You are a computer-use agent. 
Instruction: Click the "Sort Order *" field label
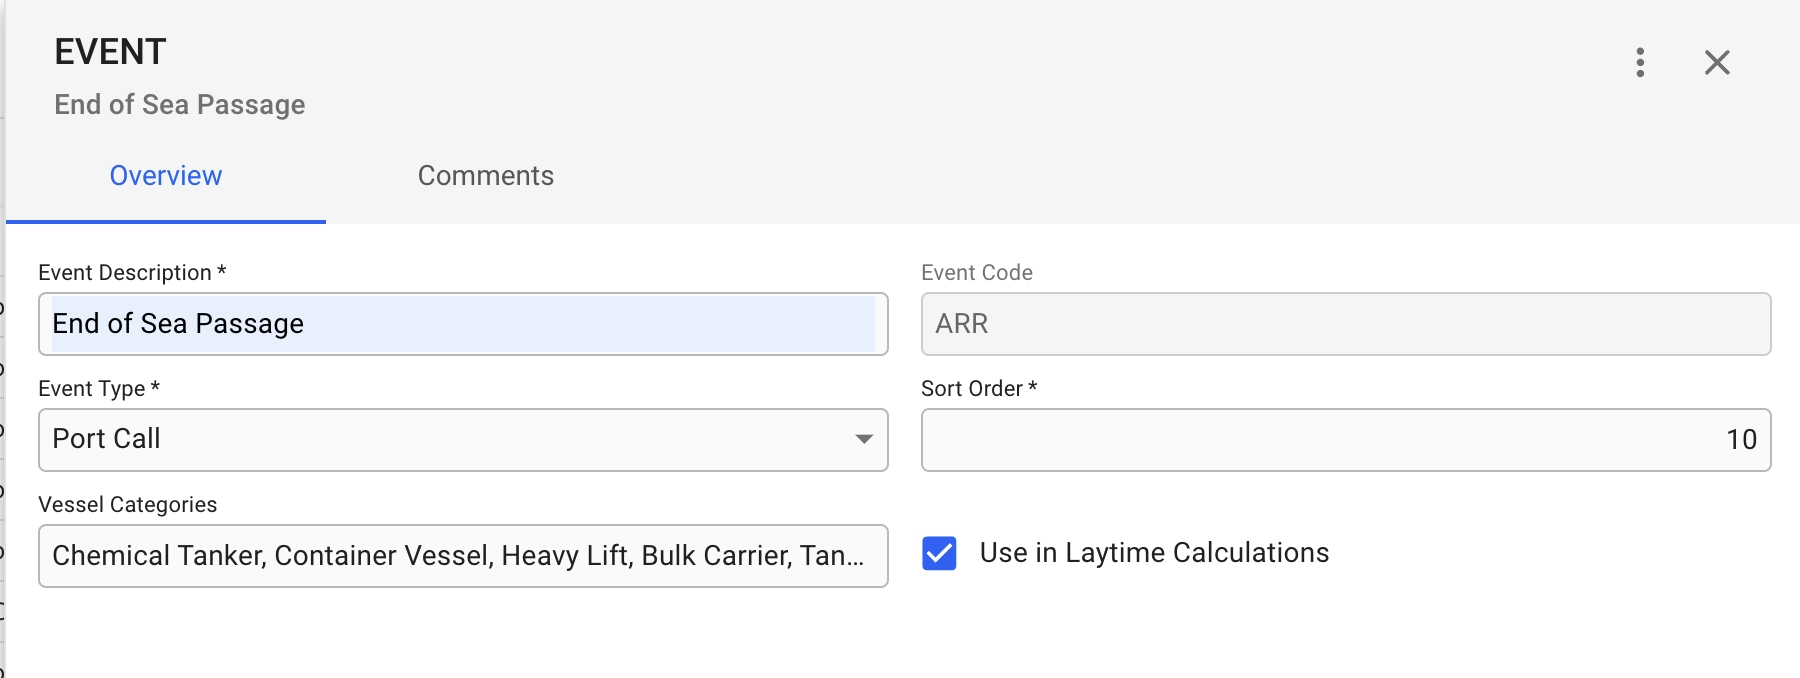pyautogui.click(x=979, y=389)
